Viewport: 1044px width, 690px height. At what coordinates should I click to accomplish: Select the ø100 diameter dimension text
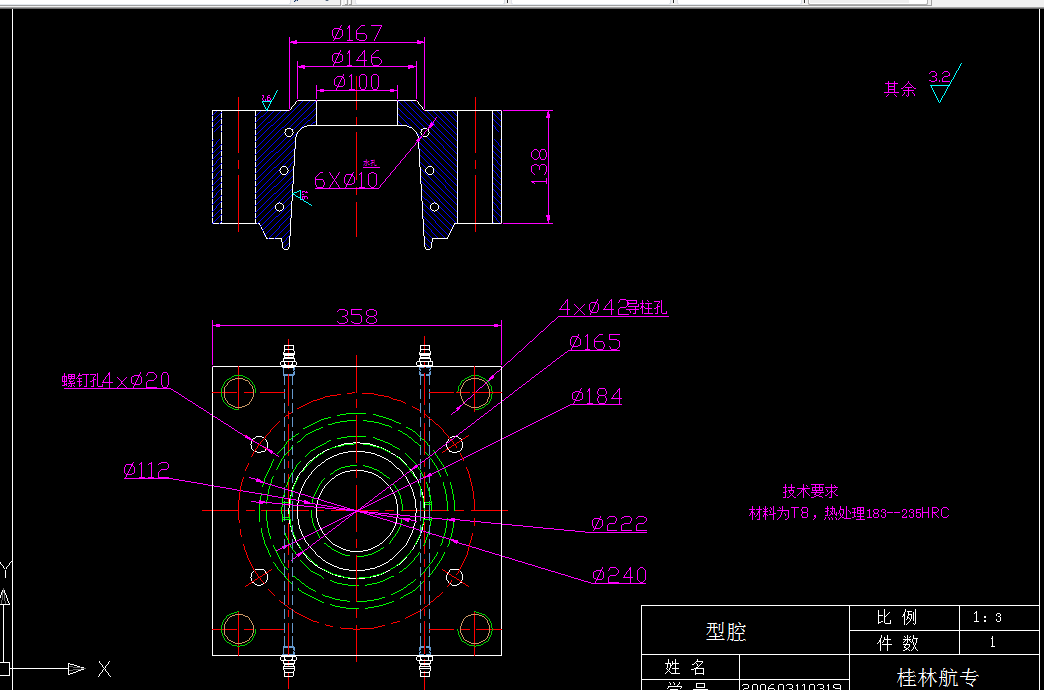(357, 82)
